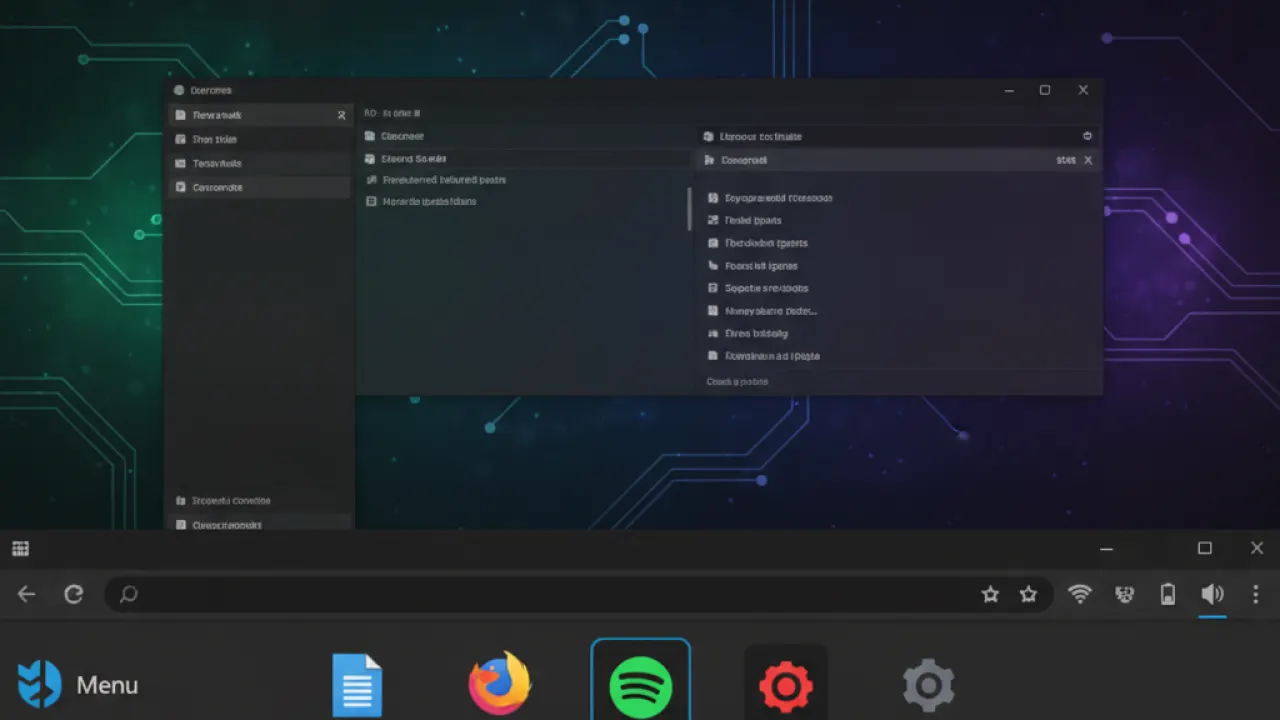Click the magnifier icon inside the address bar
The width and height of the screenshot is (1280, 720).
pyautogui.click(x=128, y=594)
